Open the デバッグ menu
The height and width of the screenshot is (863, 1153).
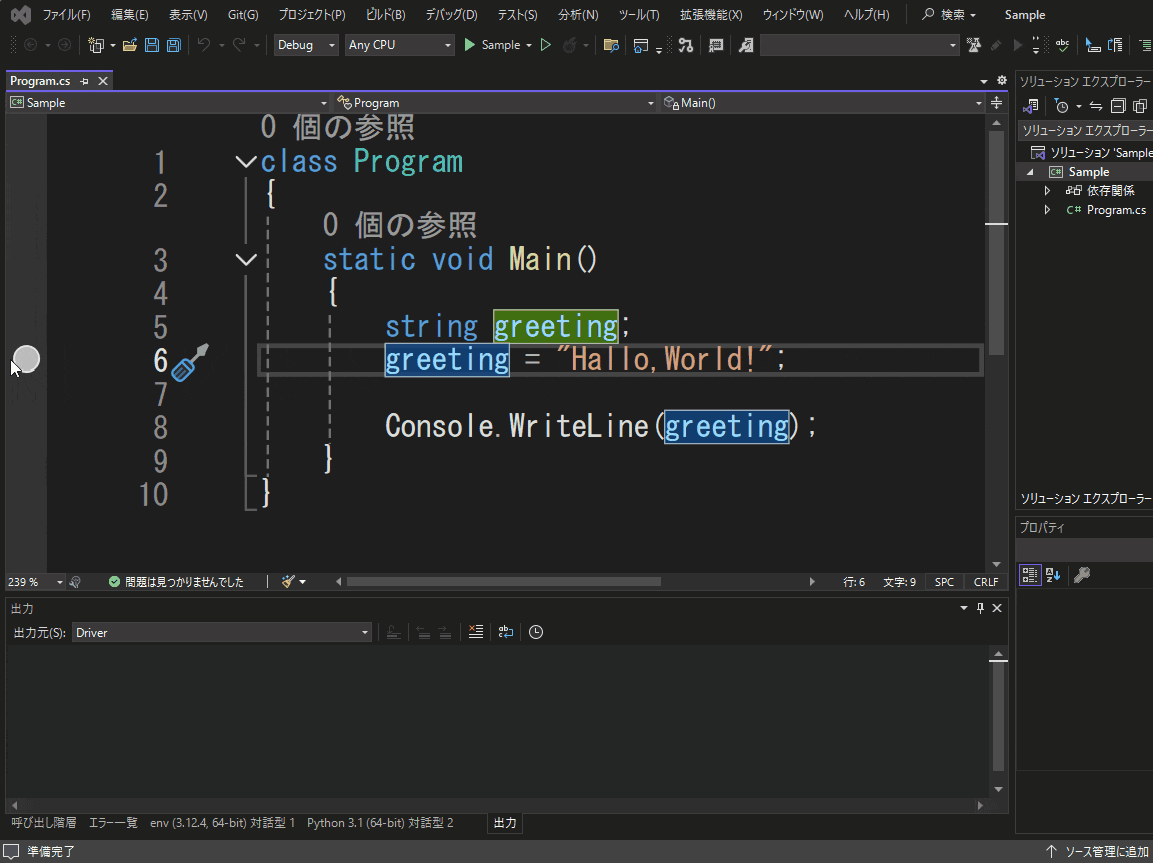[x=450, y=14]
